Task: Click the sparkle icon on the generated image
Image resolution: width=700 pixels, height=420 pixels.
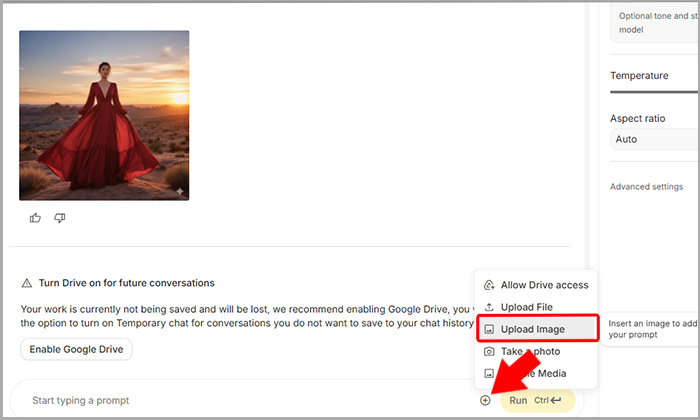Action: [178, 190]
